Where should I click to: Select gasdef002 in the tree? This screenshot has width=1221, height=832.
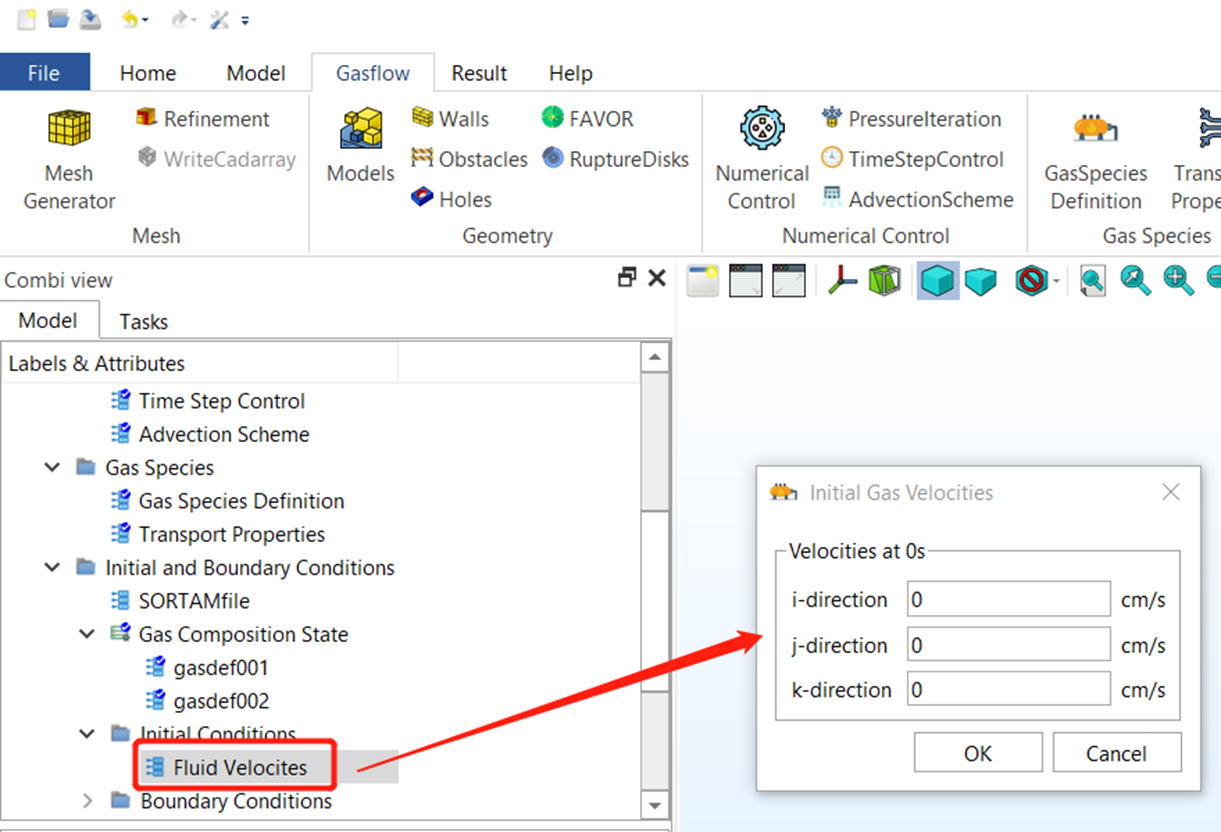220,701
